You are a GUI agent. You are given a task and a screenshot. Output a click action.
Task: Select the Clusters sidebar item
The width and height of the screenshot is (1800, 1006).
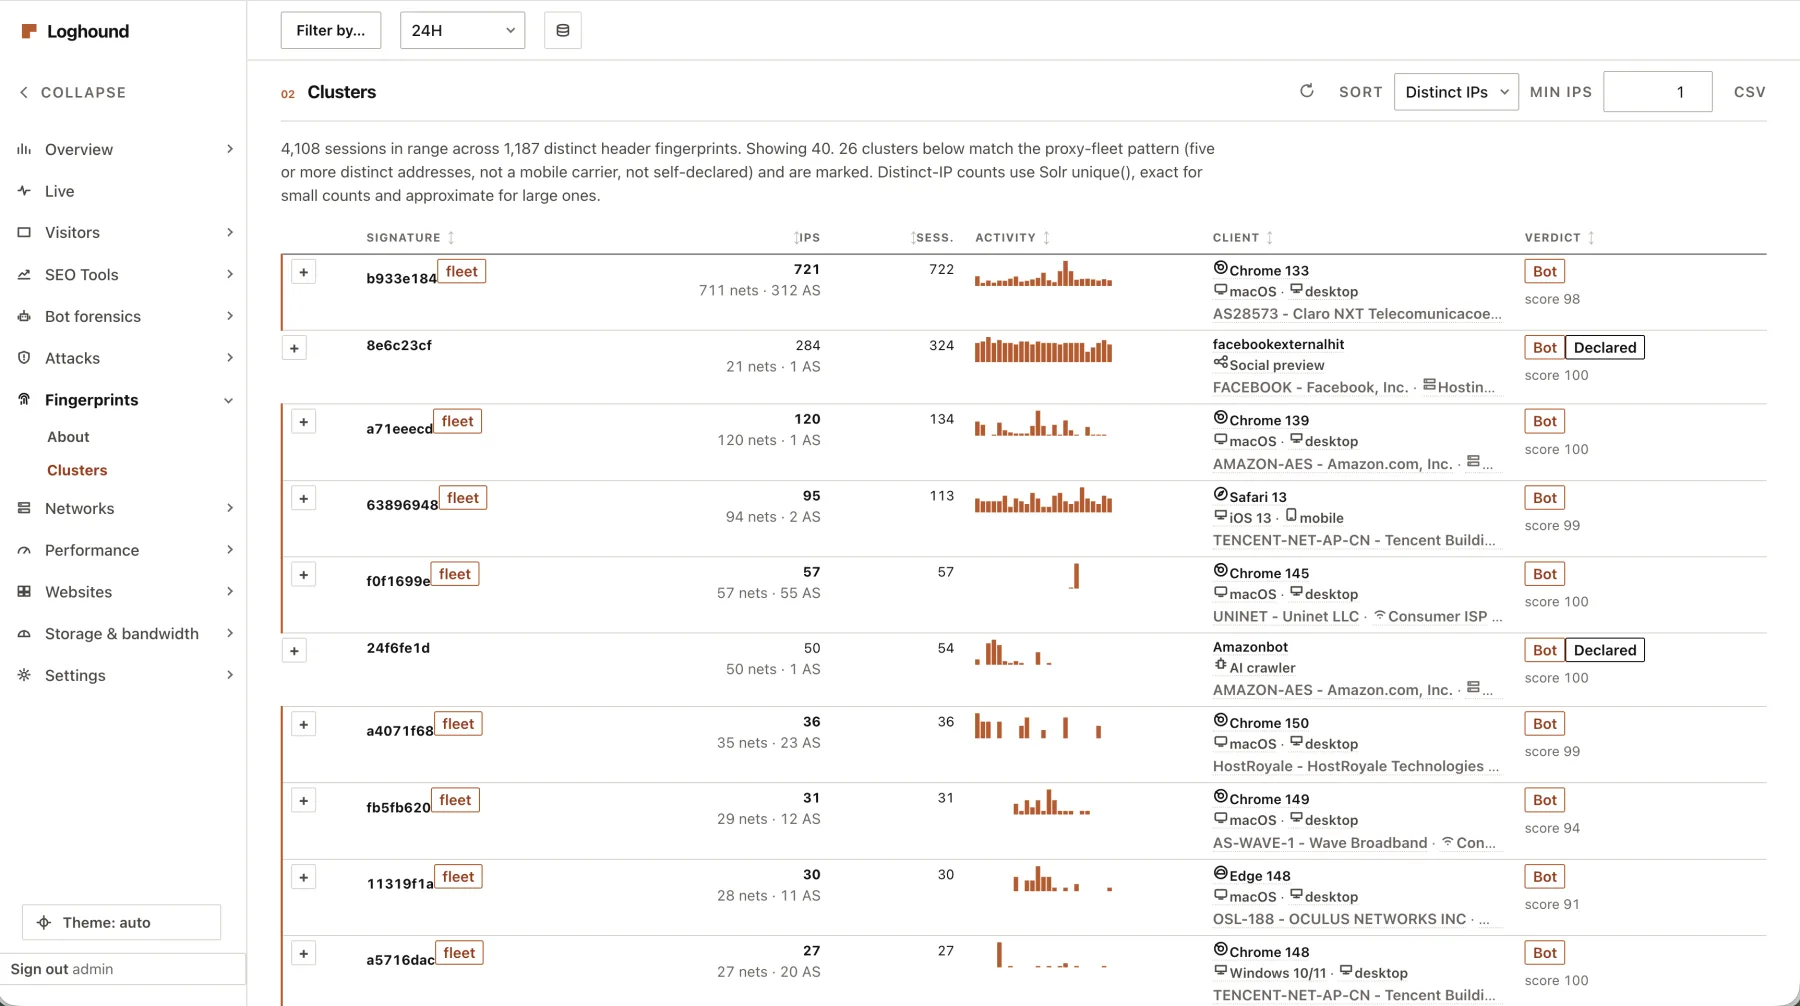[77, 470]
